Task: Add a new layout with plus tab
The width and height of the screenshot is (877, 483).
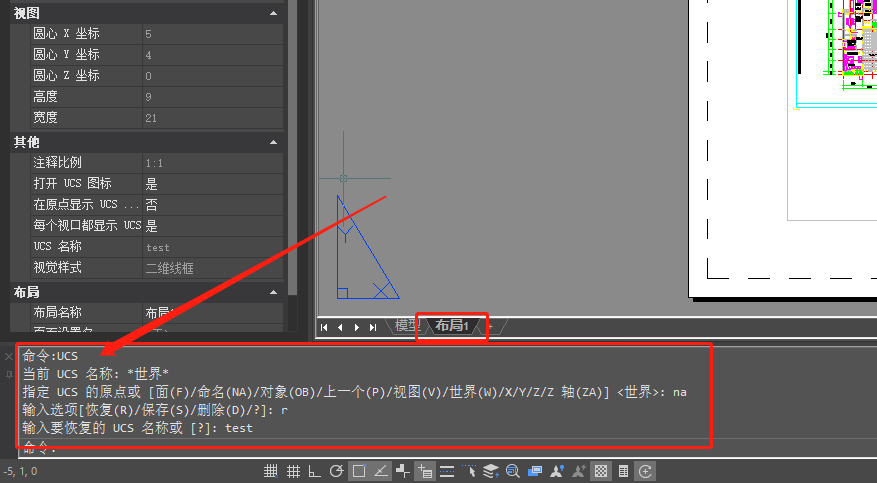Action: pyautogui.click(x=491, y=326)
